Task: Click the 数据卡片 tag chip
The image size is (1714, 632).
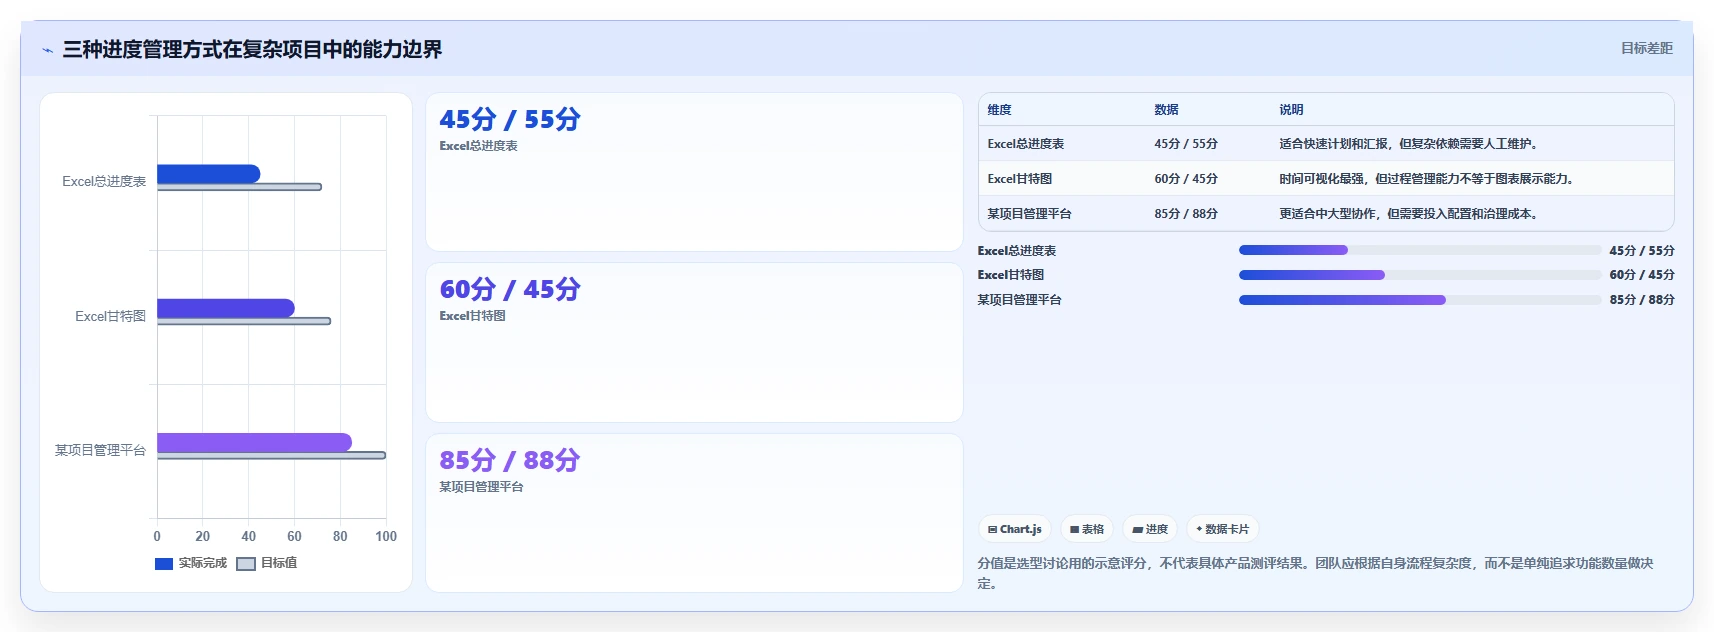Action: 1222,529
